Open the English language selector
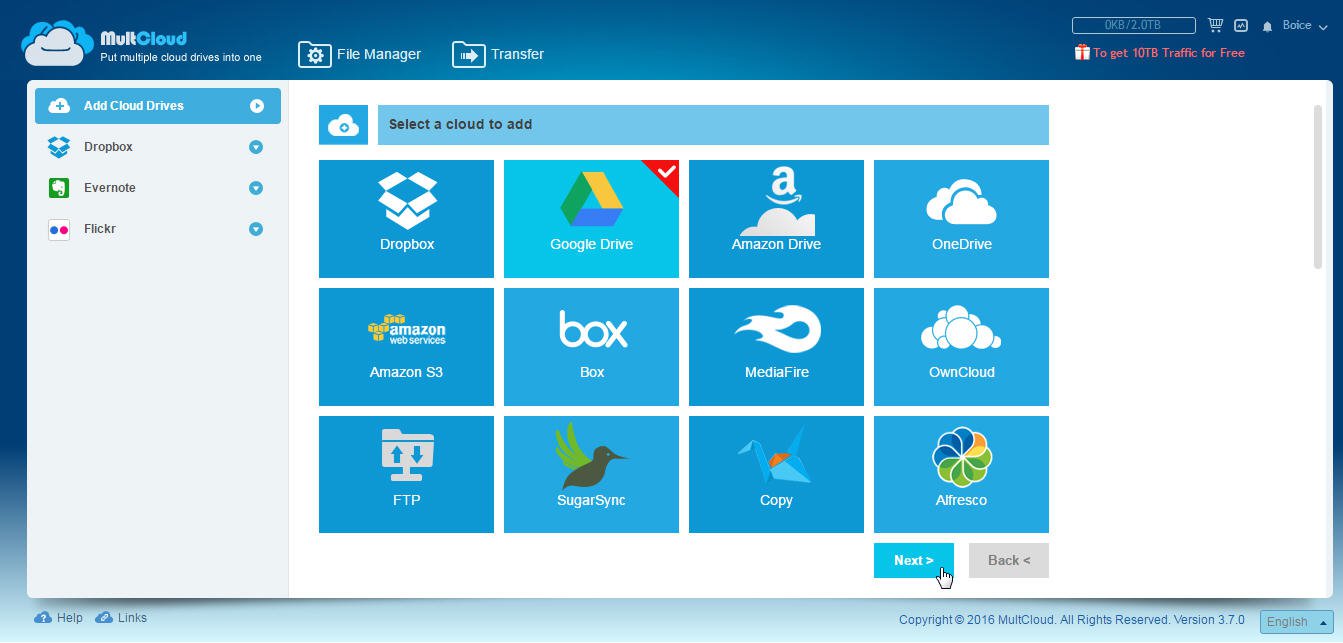 coord(1293,621)
